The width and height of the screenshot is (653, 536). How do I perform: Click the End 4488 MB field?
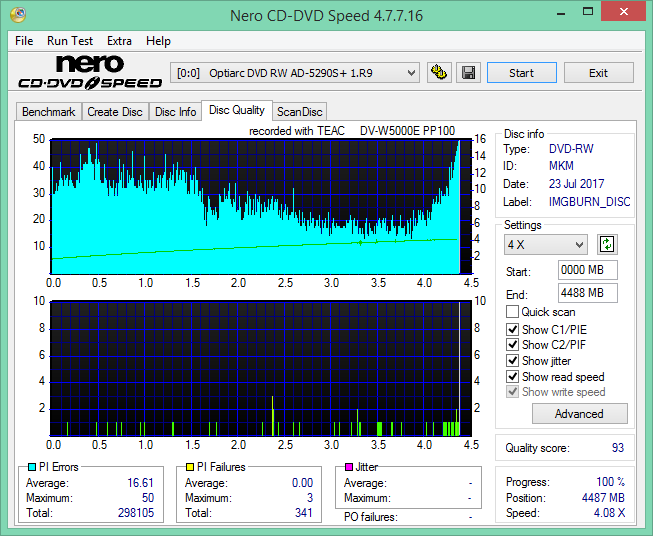[588, 293]
